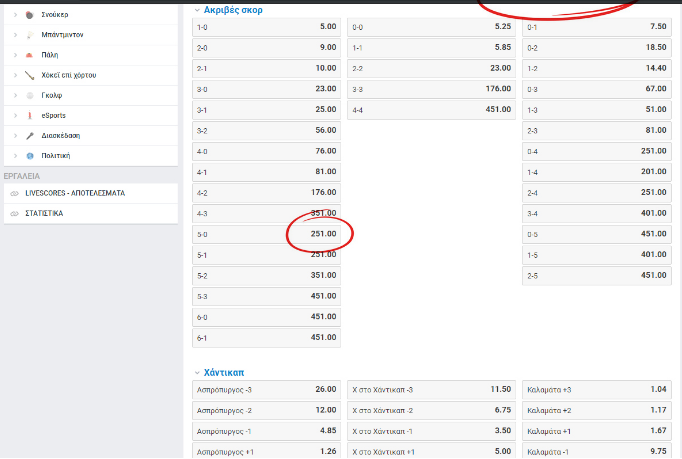Expand the Πολιτική category chevron

pyautogui.click(x=15, y=156)
